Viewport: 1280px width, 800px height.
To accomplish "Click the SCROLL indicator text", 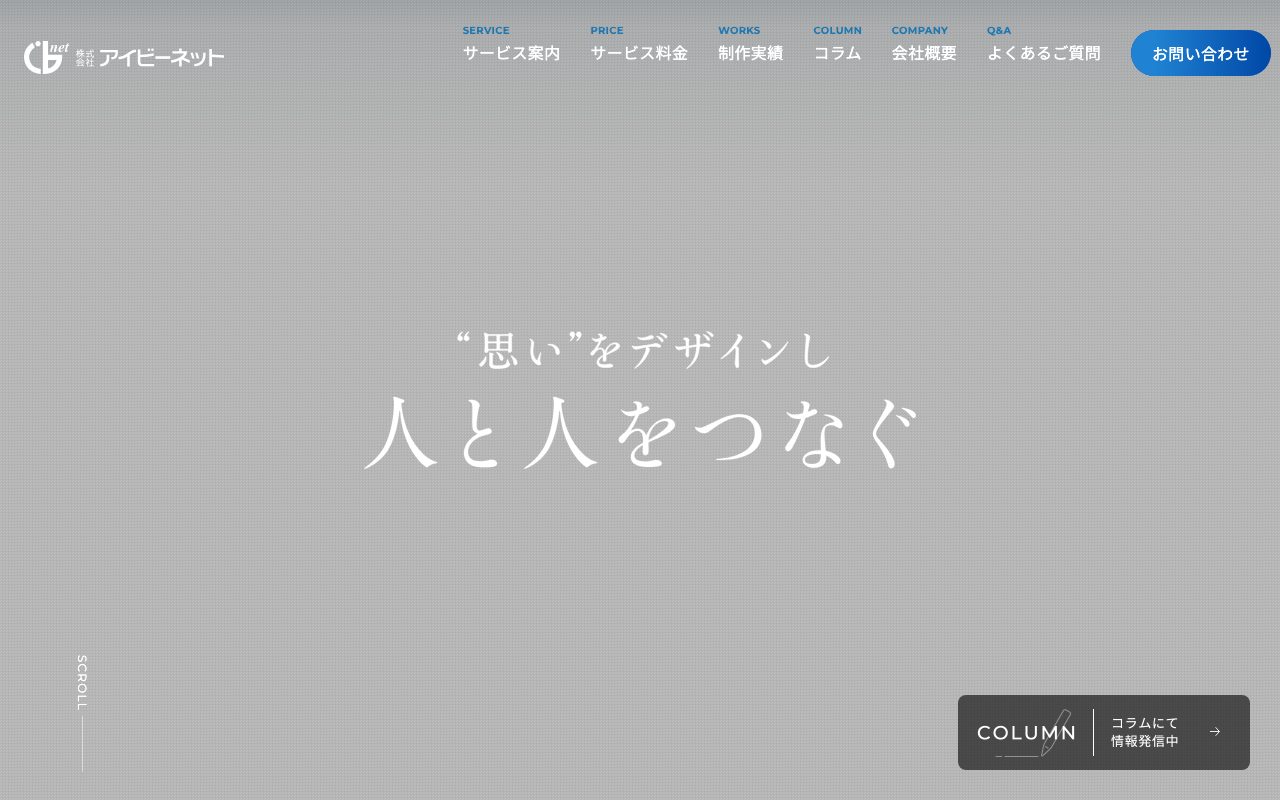I will coord(82,683).
